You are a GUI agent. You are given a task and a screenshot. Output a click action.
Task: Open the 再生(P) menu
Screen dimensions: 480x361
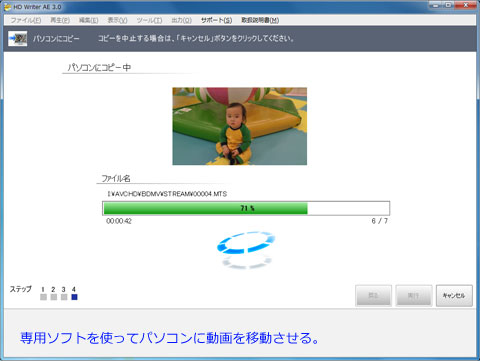60,20
